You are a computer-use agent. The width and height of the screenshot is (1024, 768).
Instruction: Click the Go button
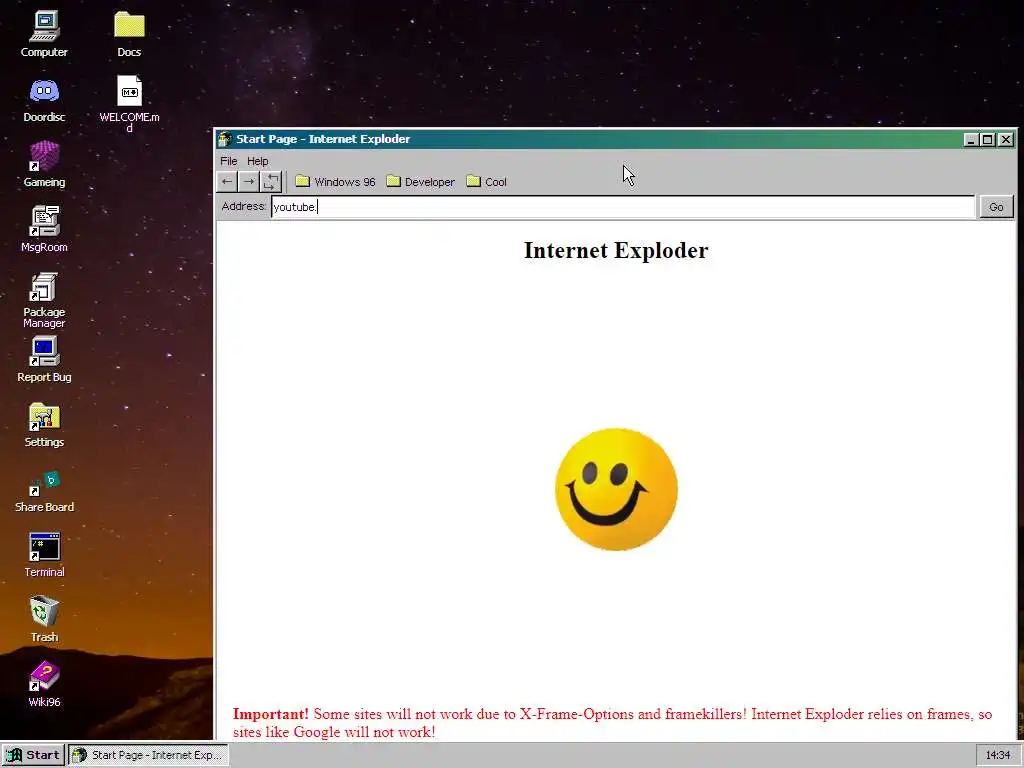[x=996, y=207]
